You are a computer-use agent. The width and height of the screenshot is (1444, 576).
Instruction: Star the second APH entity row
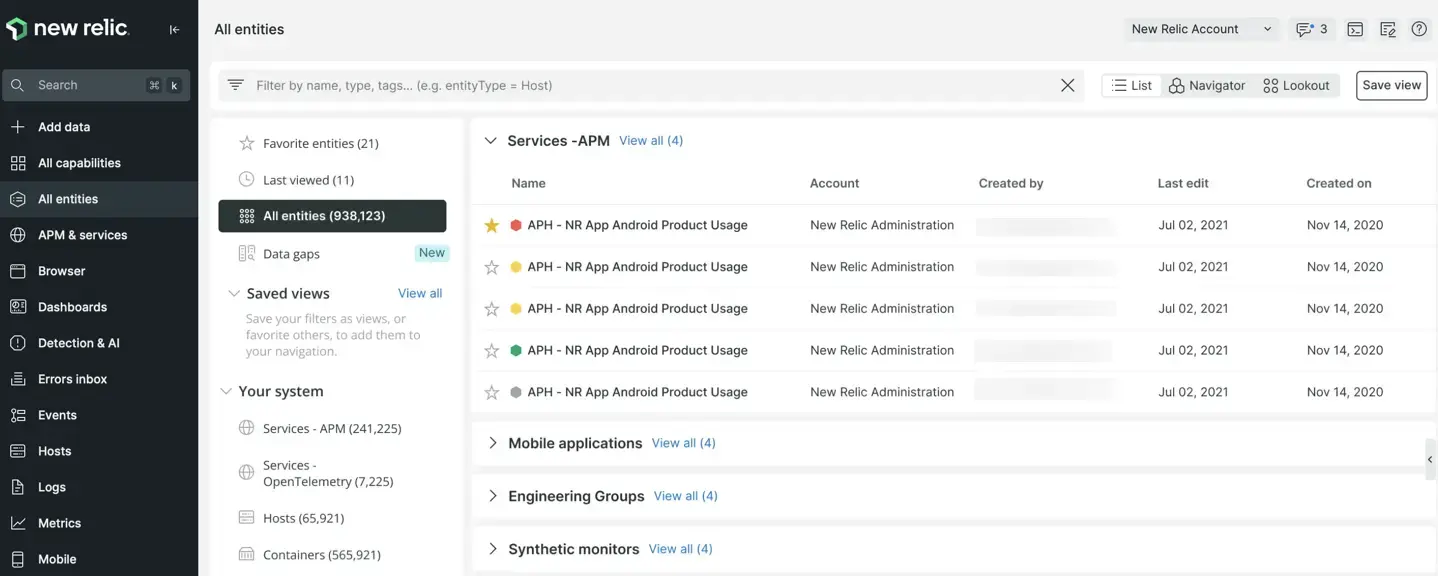tap(491, 268)
